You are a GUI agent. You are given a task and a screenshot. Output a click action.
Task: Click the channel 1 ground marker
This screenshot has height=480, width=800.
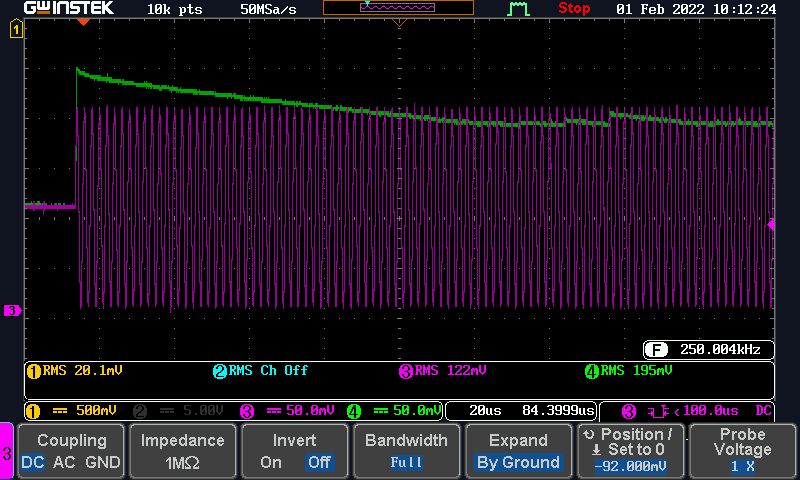coord(16,29)
